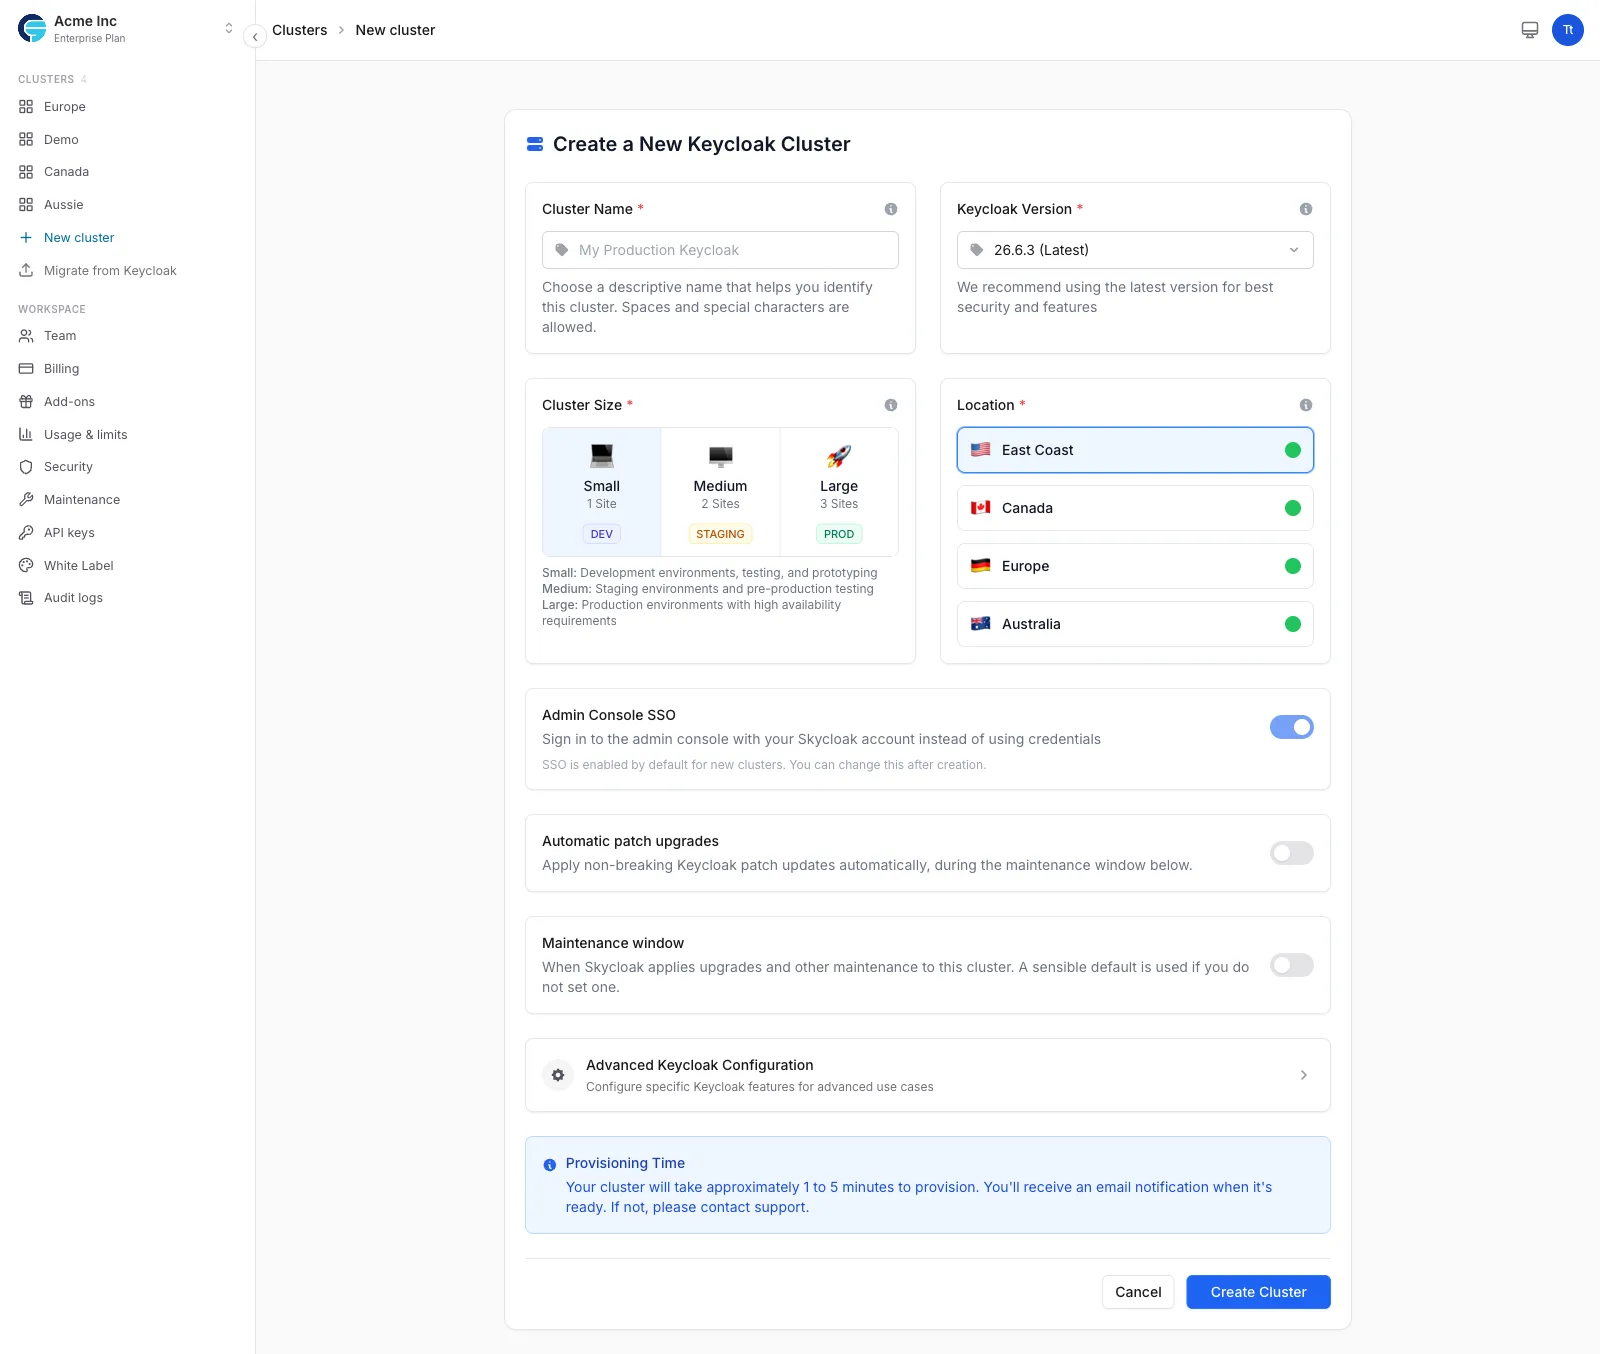This screenshot has width=1600, height=1354.
Task: Click the info icon beside Cluster Name
Action: [891, 209]
